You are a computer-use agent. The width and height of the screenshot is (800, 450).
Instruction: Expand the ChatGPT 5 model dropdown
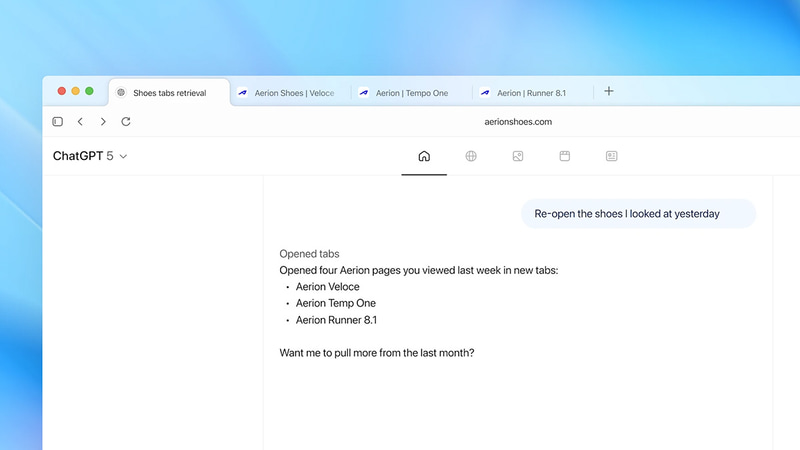click(90, 156)
